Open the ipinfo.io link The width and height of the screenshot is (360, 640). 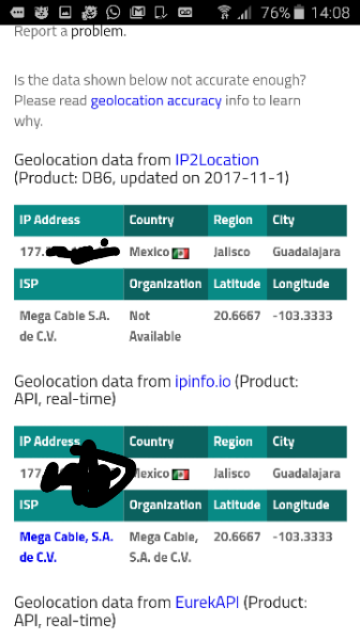[202, 381]
